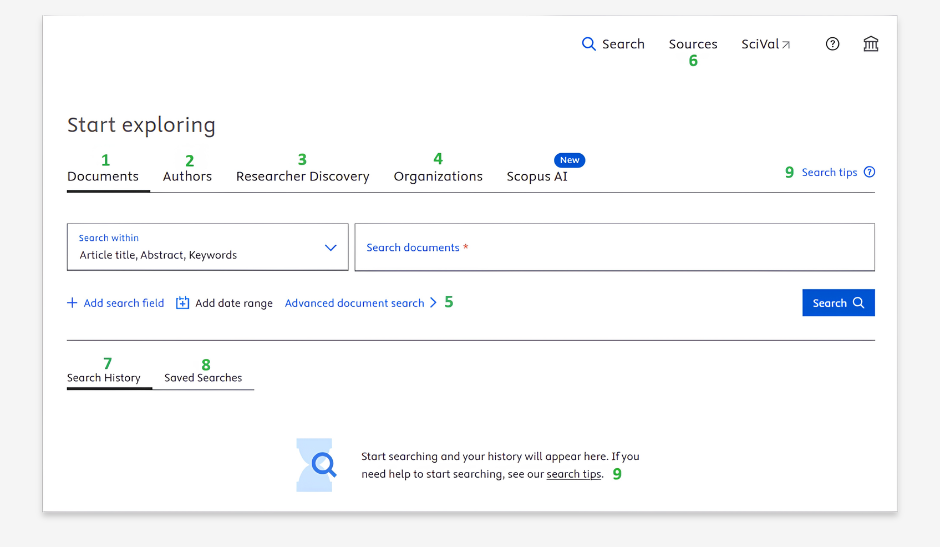Click the SciVal external link arrow icon
This screenshot has height=547, width=940.
coord(786,45)
